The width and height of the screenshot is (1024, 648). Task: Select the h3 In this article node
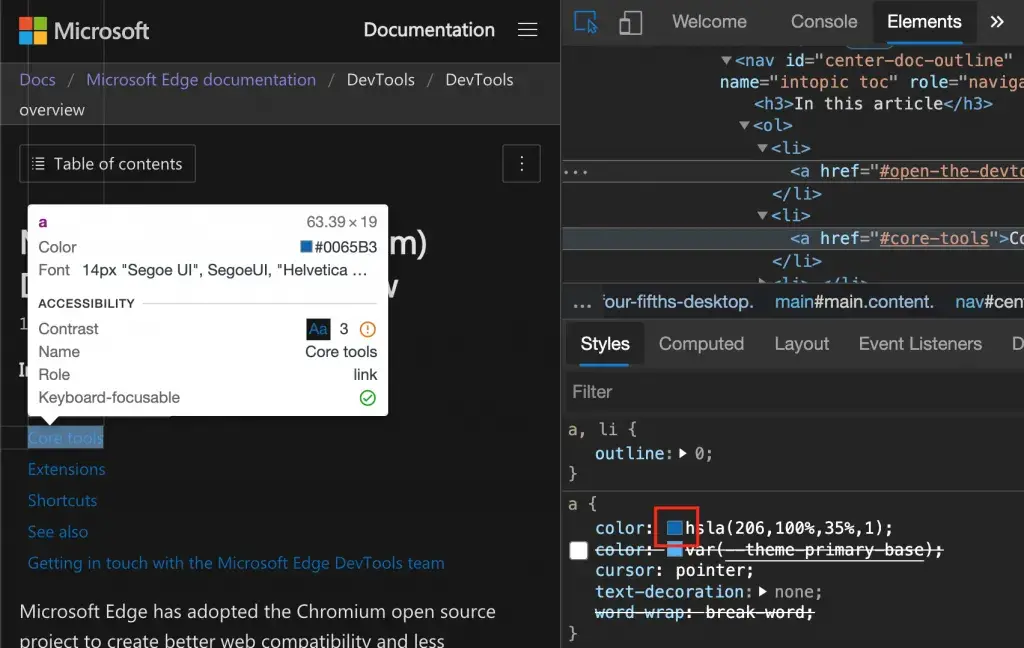873,104
